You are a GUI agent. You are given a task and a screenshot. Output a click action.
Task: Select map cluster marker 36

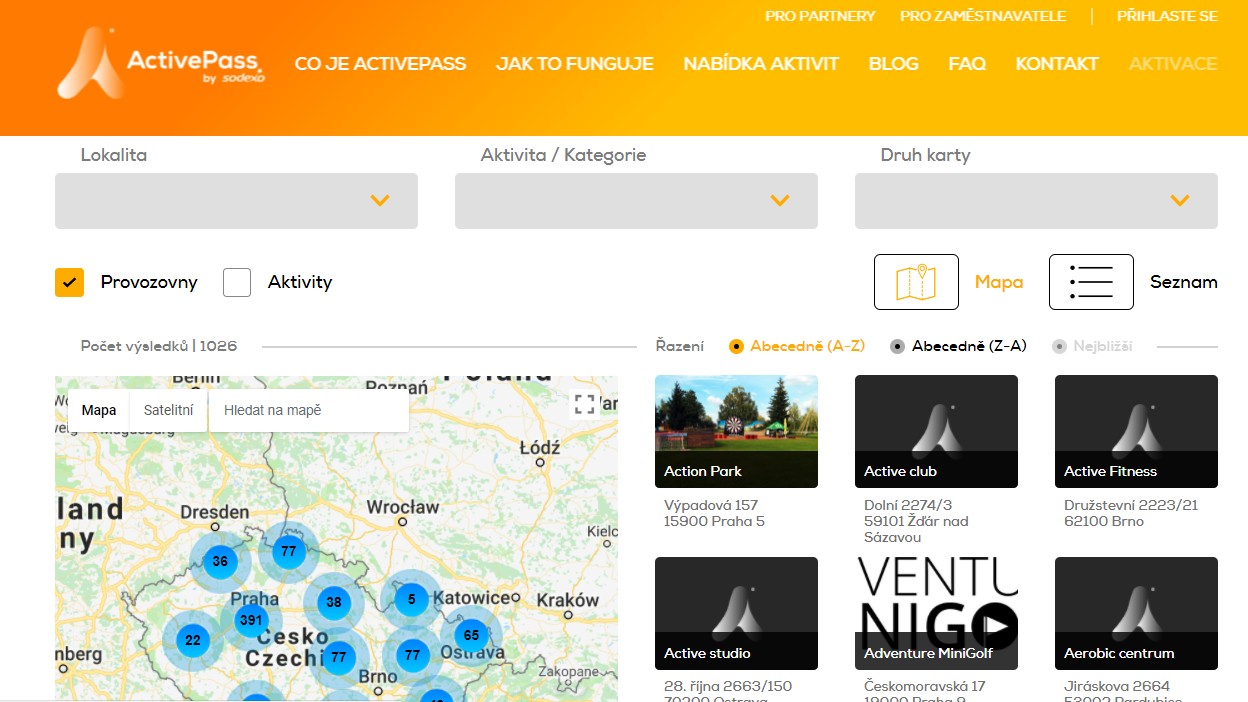[220, 561]
